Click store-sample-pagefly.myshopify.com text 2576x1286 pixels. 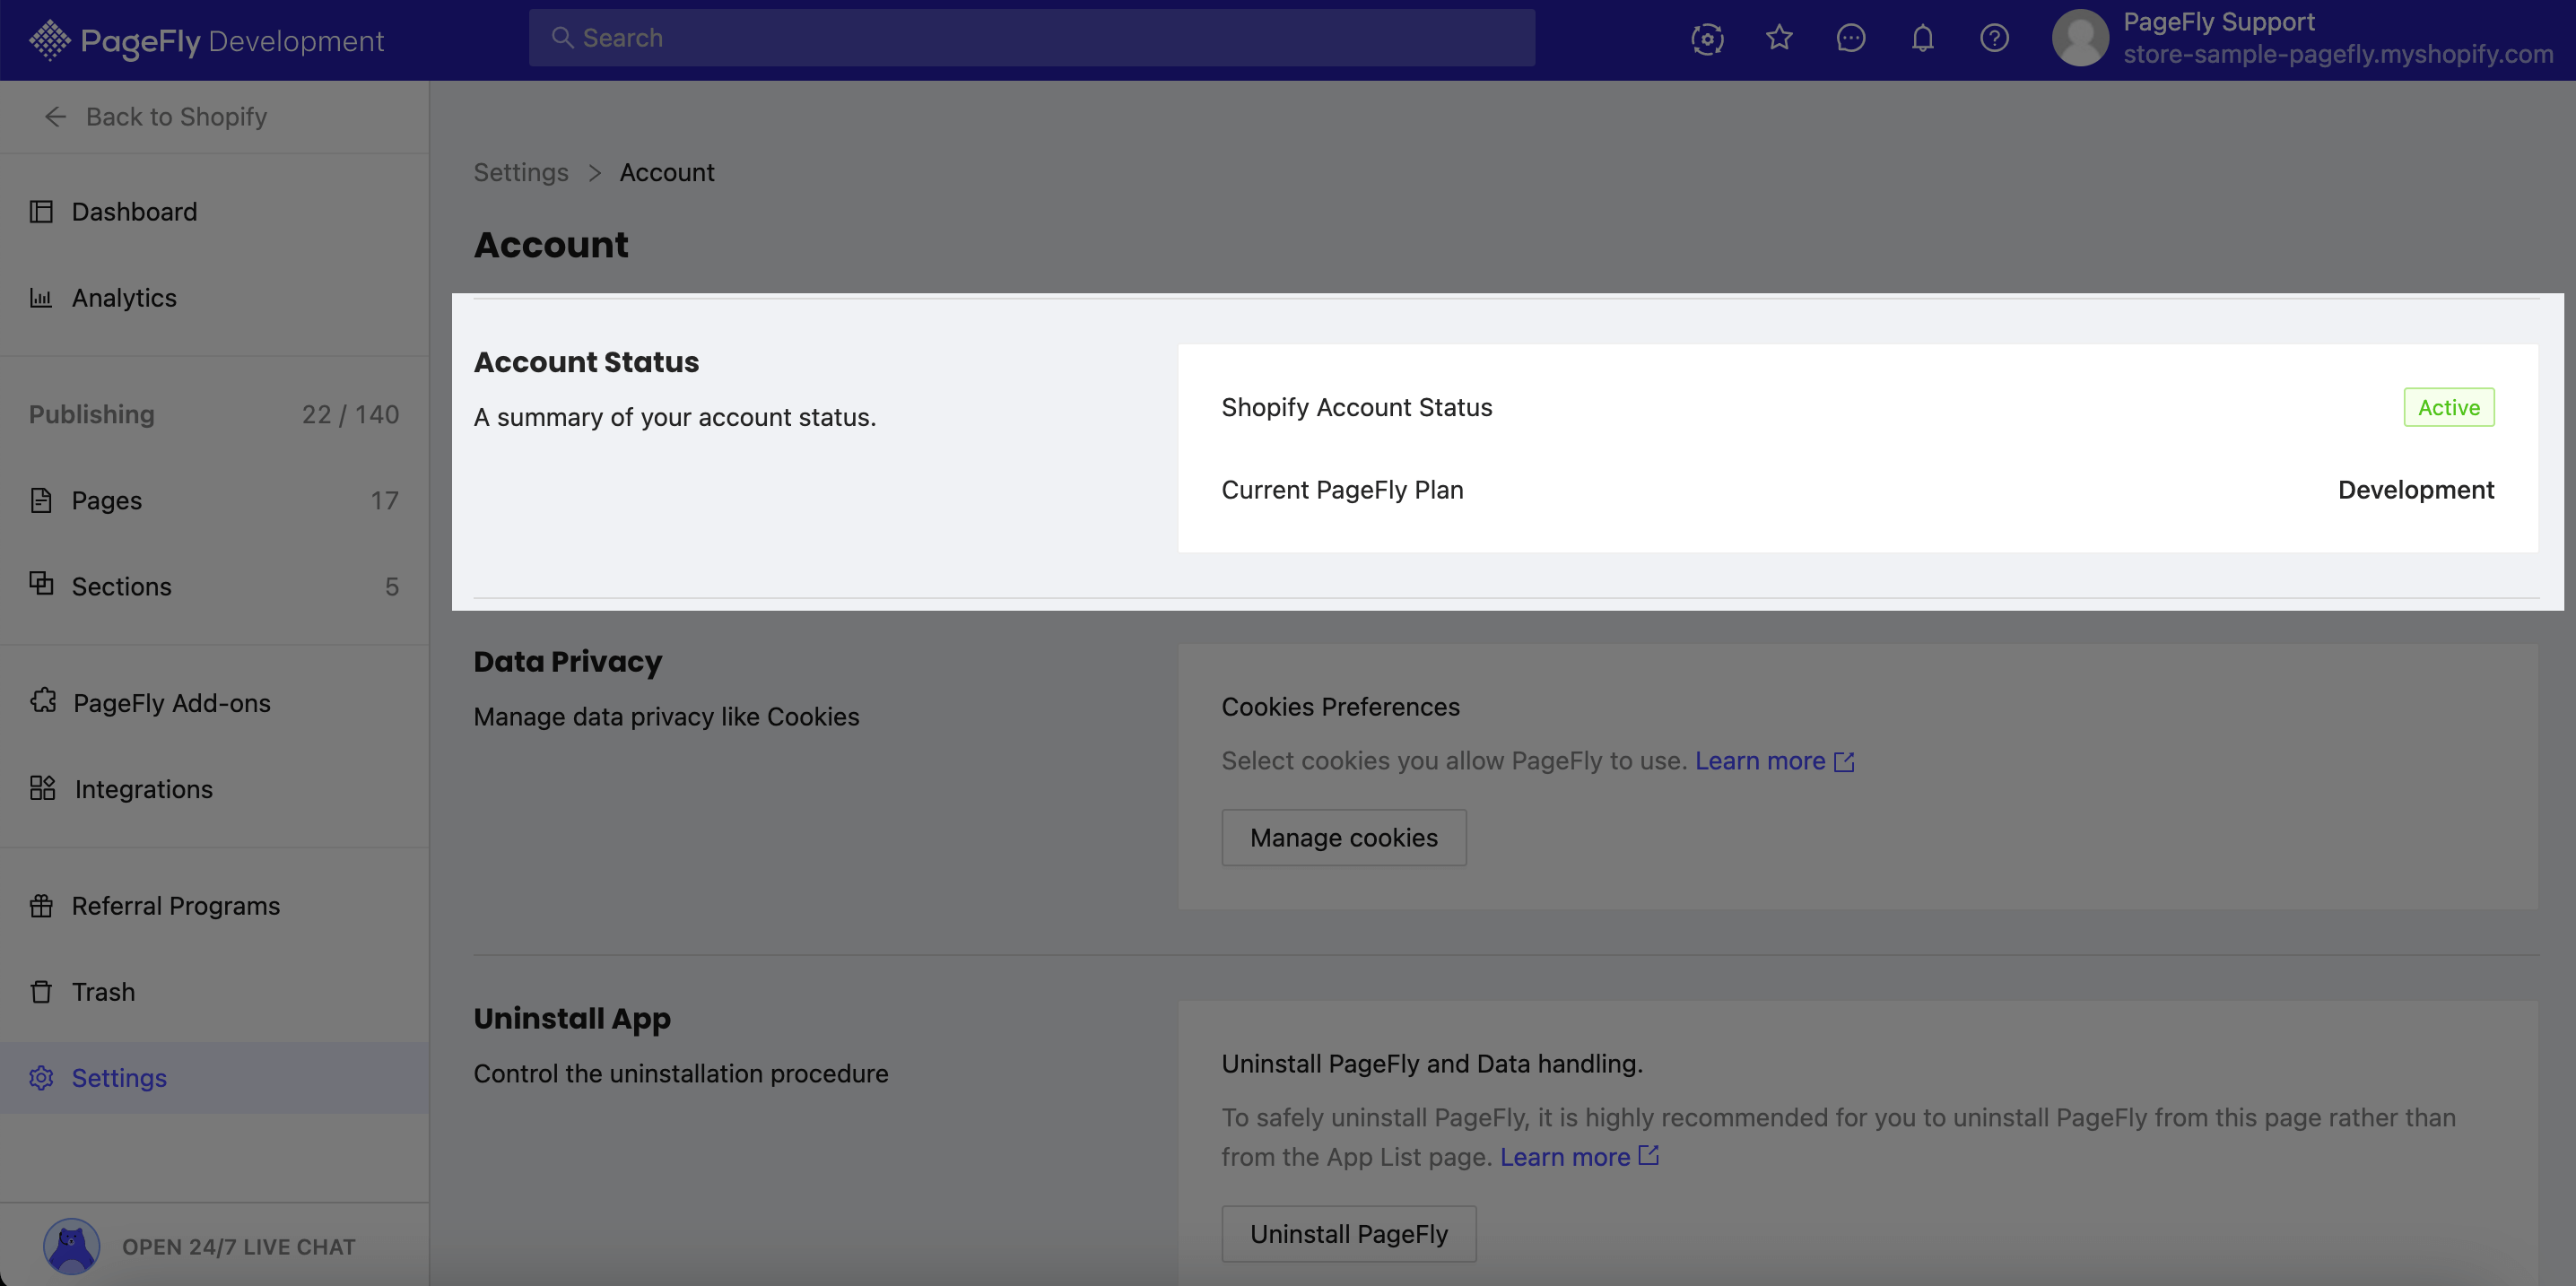(2338, 54)
